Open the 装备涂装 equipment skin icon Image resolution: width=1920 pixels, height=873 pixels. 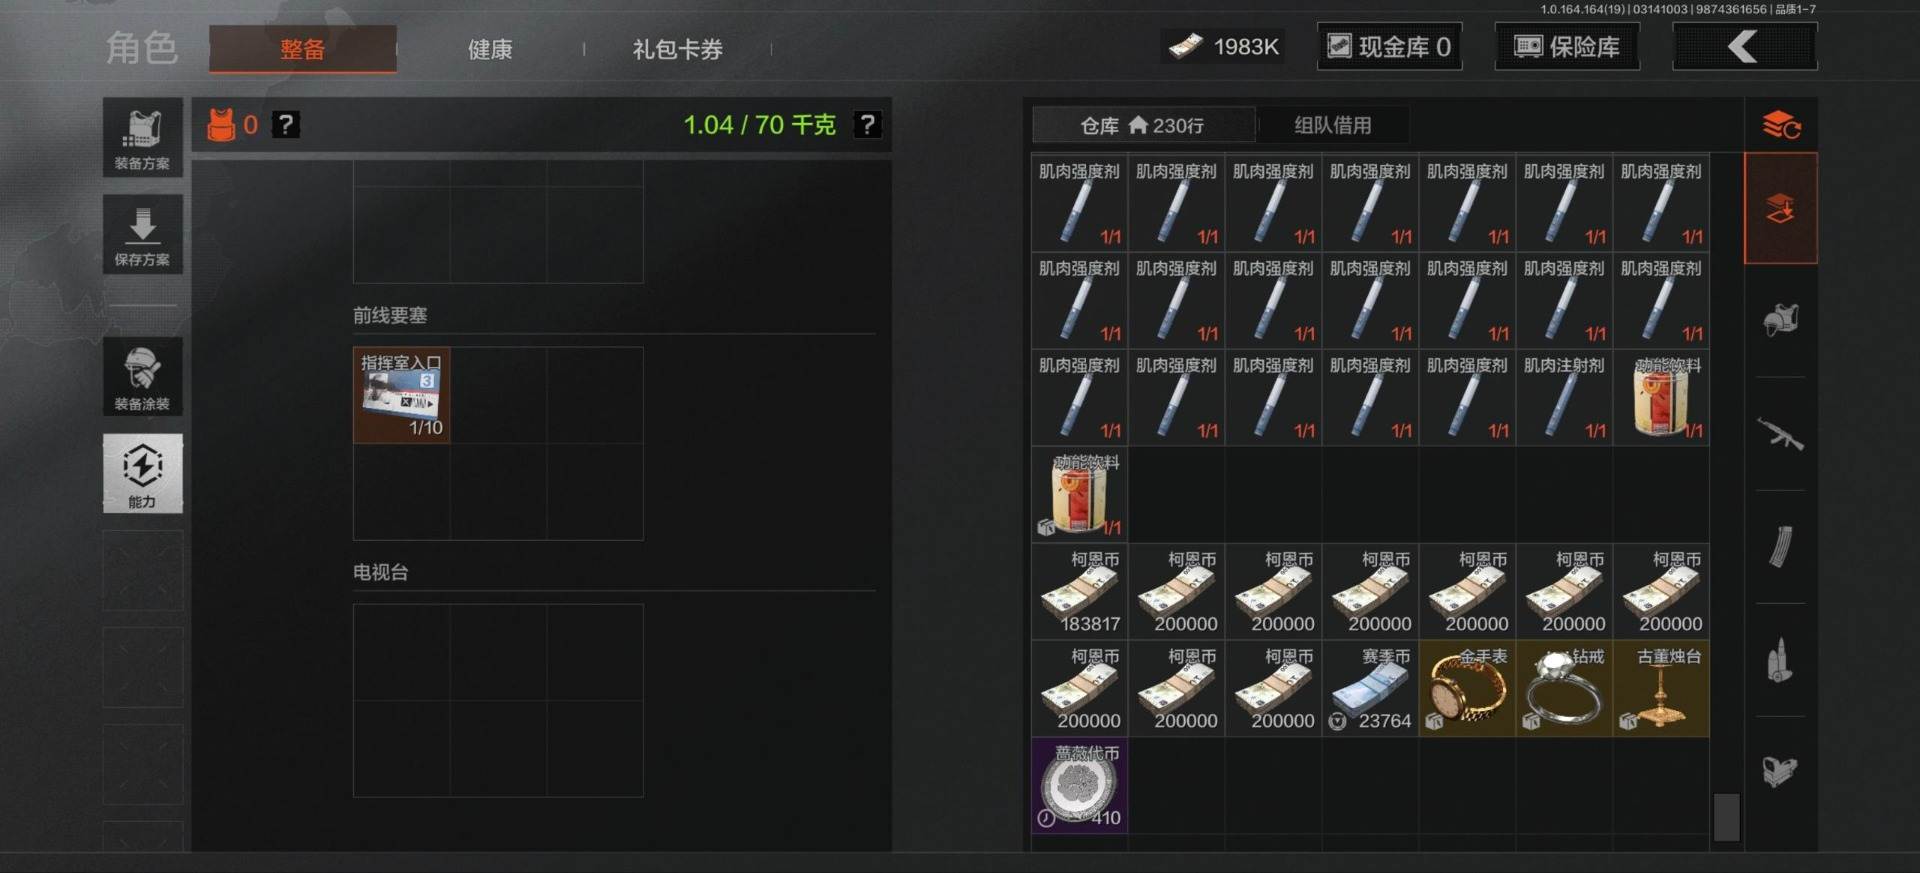click(x=142, y=376)
